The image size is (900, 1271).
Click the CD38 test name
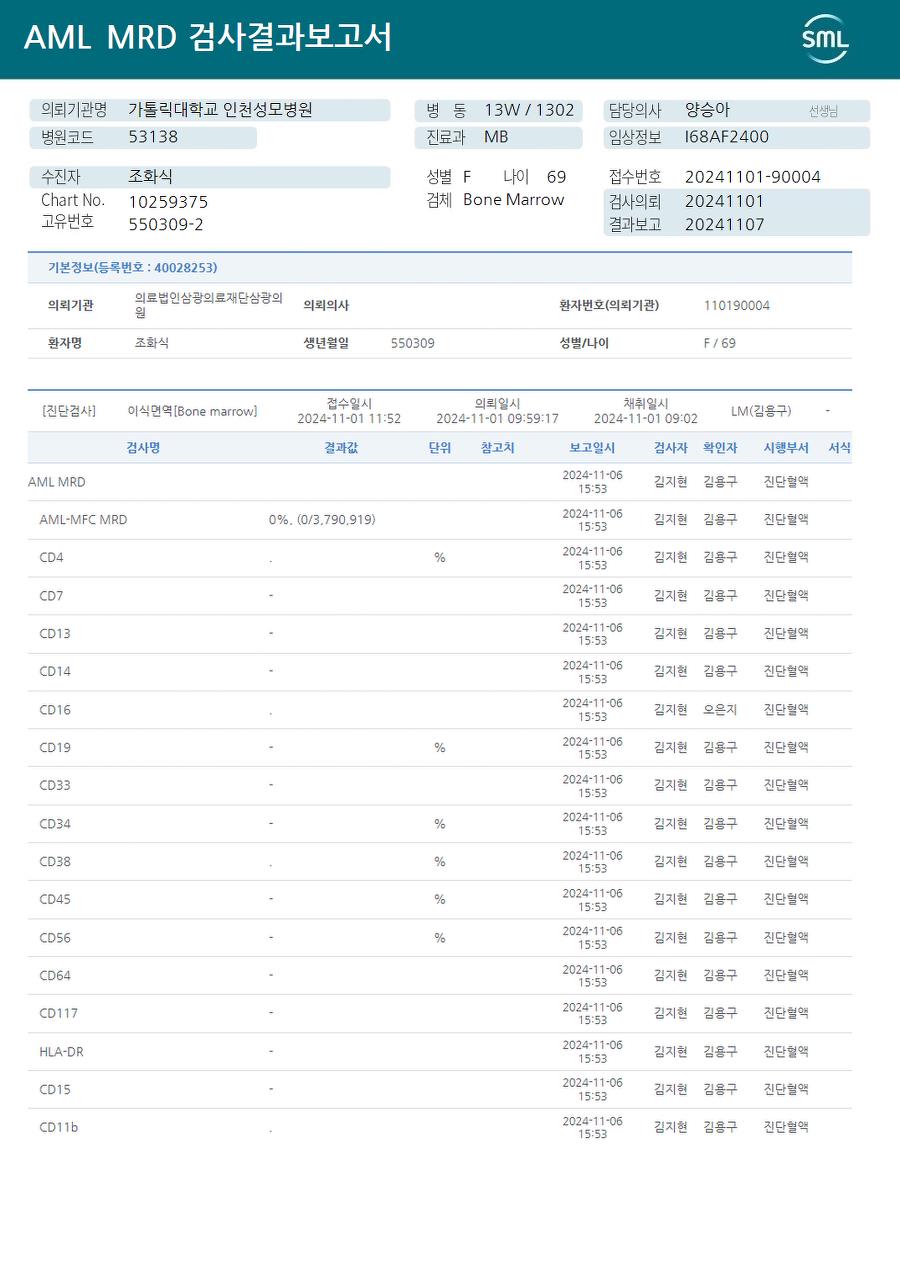(55, 862)
